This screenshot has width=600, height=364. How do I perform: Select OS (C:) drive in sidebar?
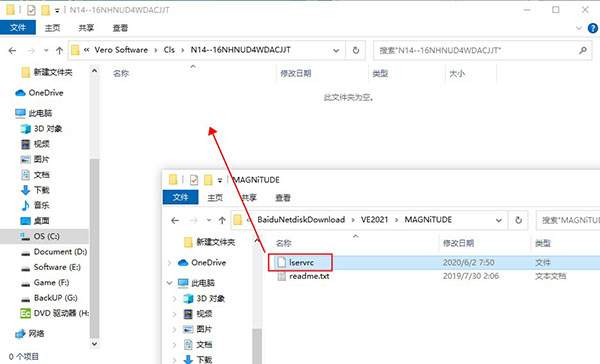tap(44, 237)
